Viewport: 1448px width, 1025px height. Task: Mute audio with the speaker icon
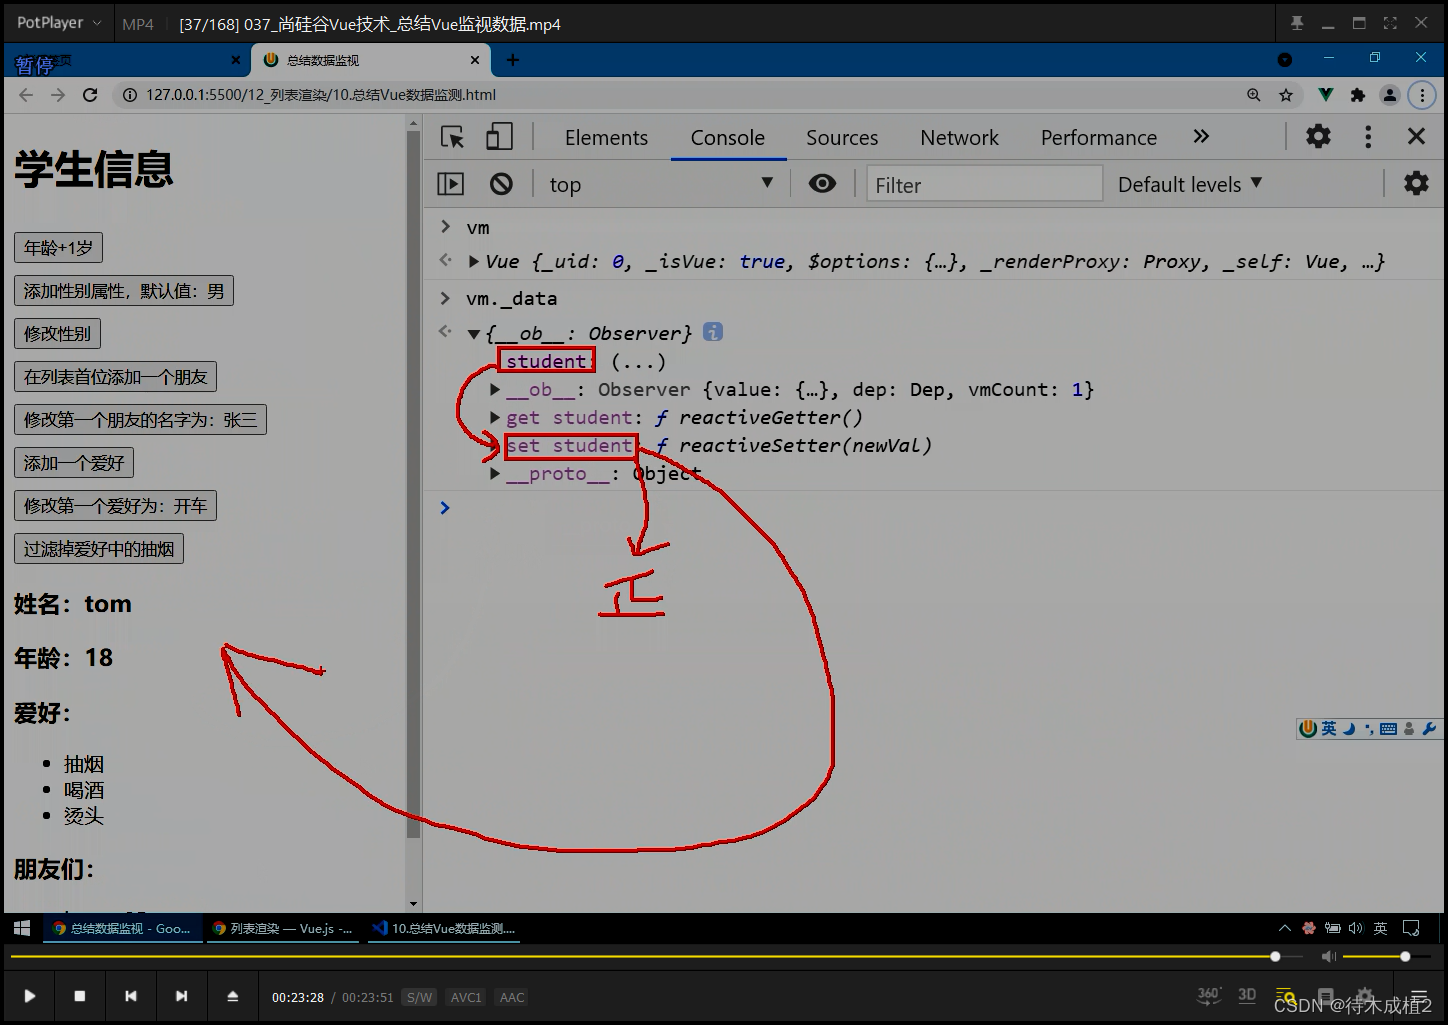pyautogui.click(x=1328, y=957)
